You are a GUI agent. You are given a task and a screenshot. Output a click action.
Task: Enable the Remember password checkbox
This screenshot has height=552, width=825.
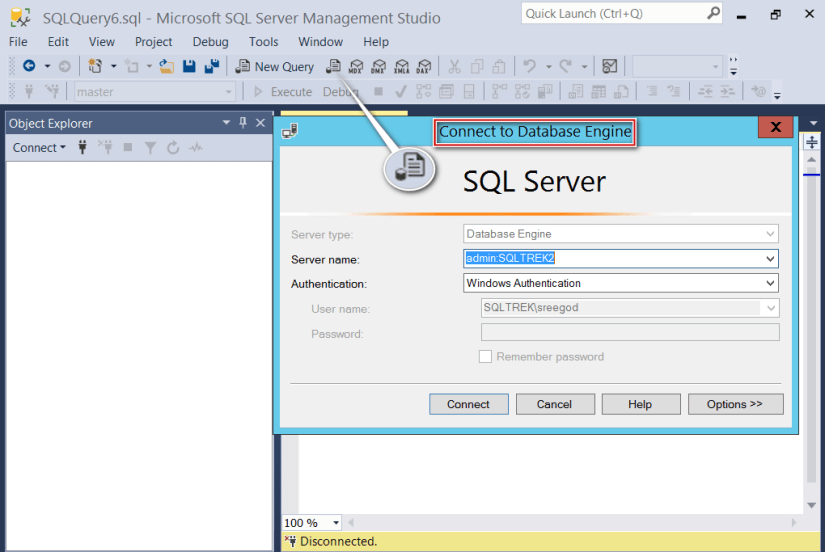pyautogui.click(x=486, y=357)
